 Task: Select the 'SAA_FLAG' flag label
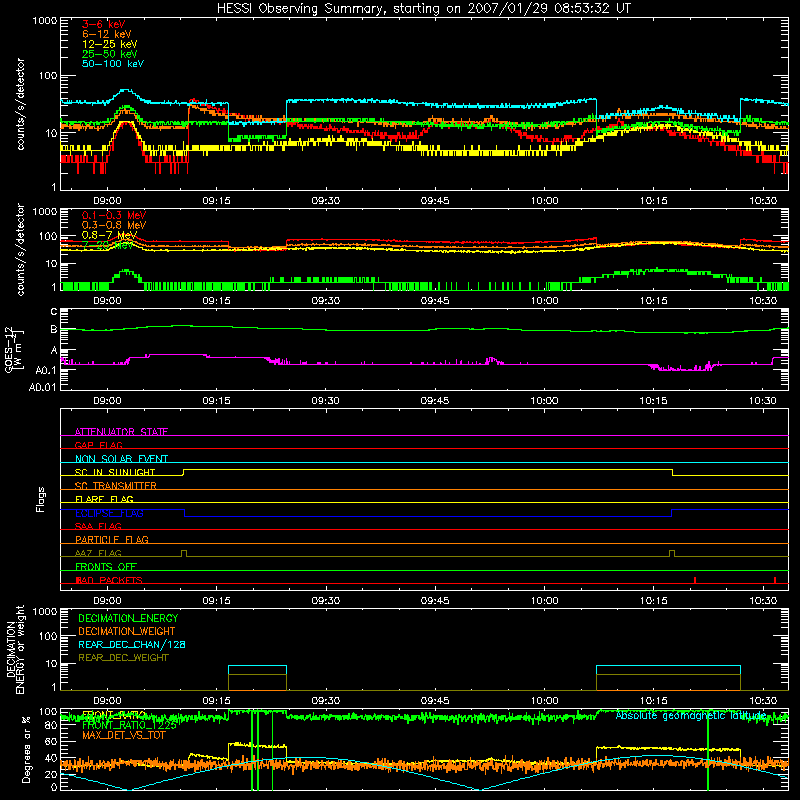point(98,526)
